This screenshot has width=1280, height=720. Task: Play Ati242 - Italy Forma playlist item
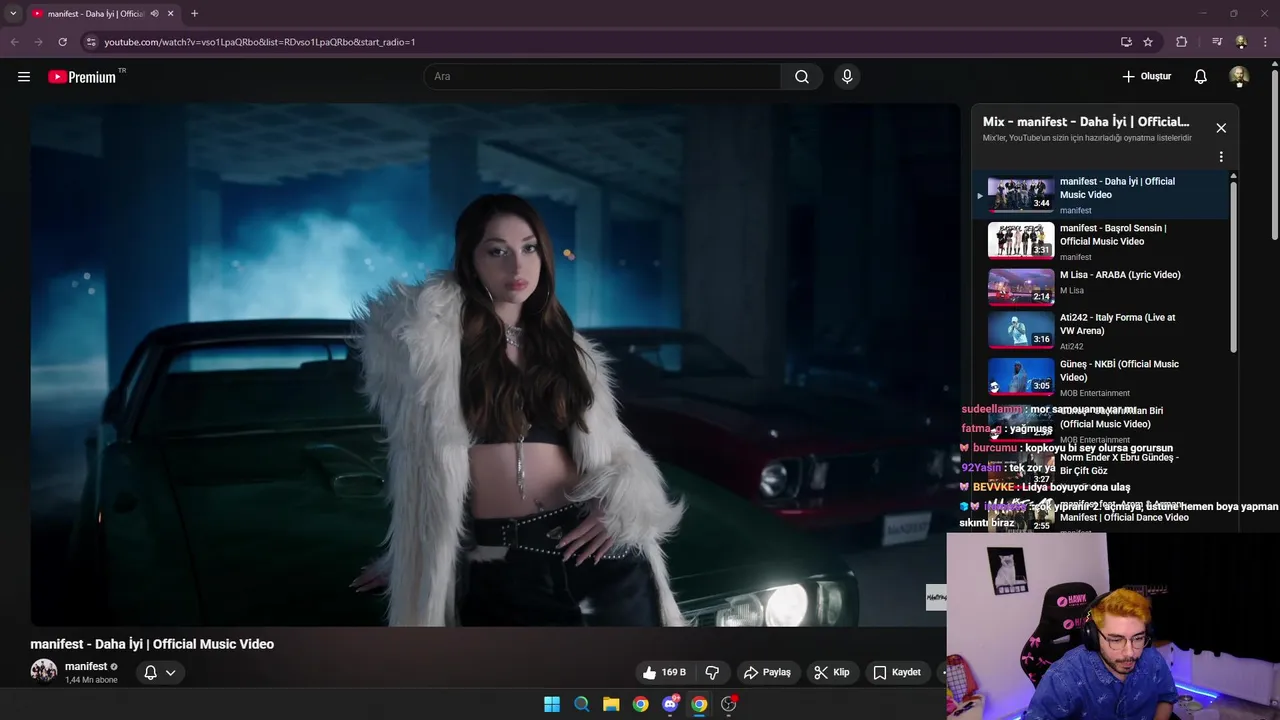(x=1100, y=331)
